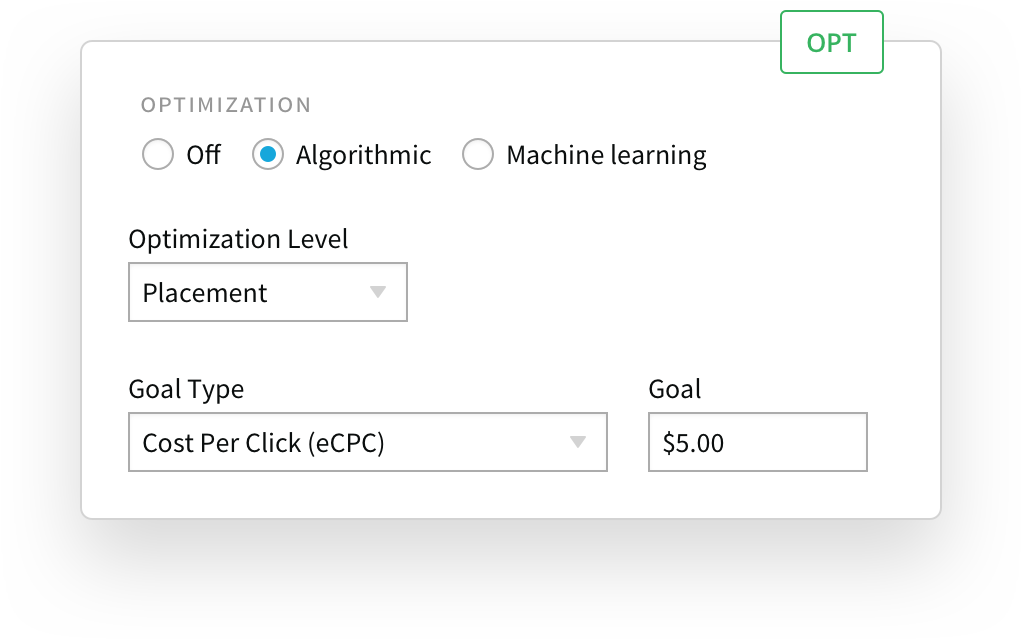Expand the Cost Per Click (eCPC) dropdown
Image resolution: width=1022 pixels, height=640 pixels.
pos(368,442)
